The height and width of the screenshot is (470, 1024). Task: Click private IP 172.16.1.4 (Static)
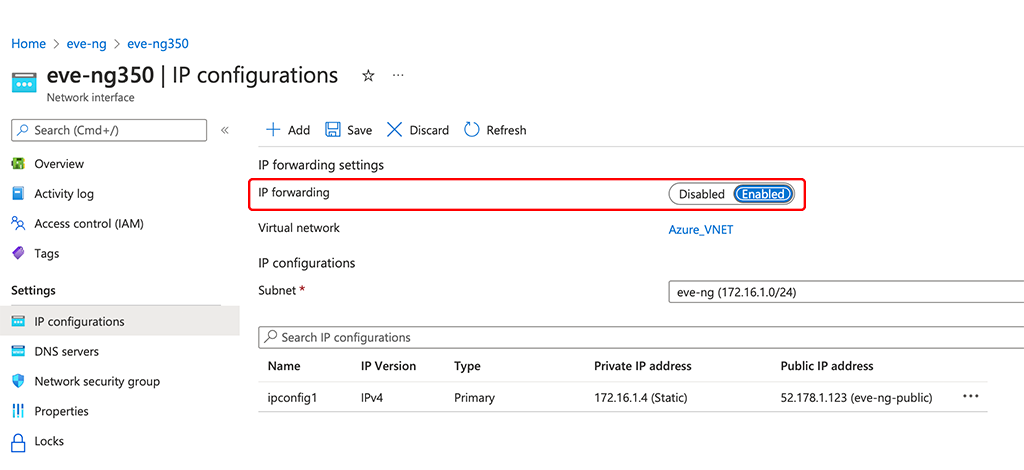[641, 397]
